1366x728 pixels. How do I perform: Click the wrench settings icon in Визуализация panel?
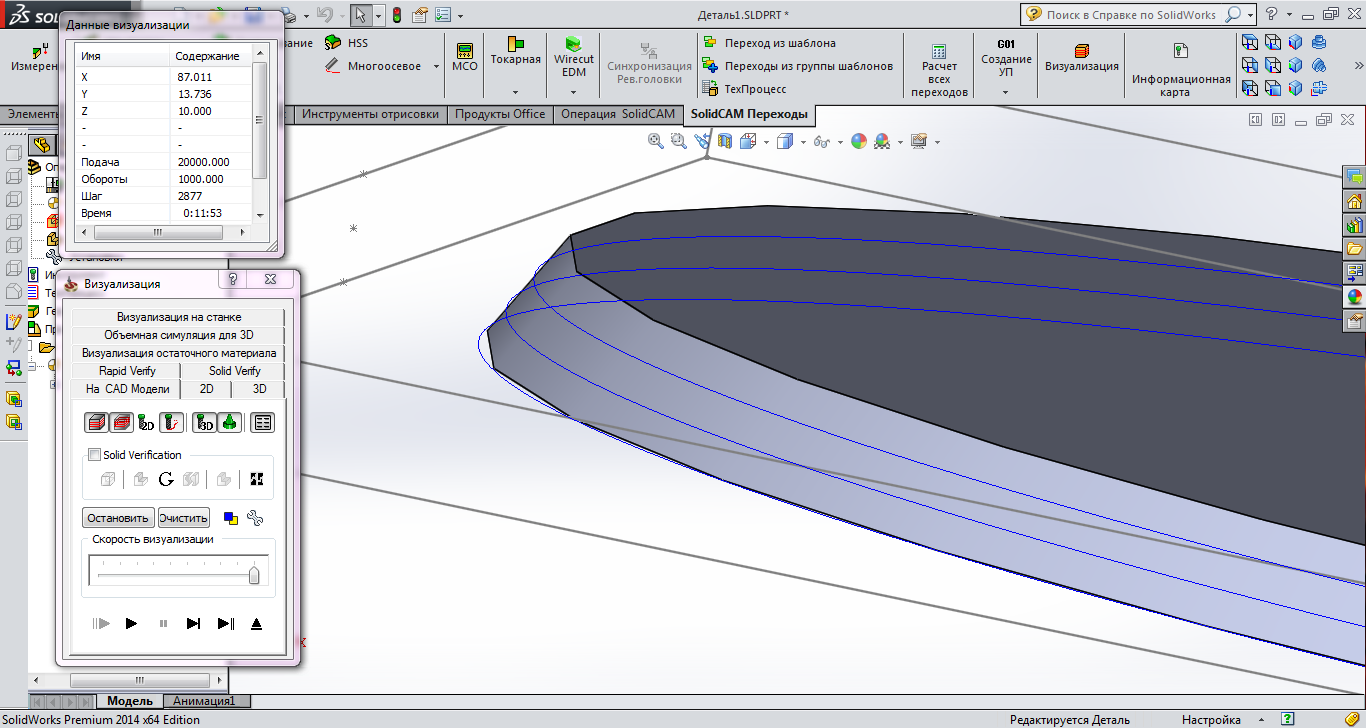click(254, 518)
